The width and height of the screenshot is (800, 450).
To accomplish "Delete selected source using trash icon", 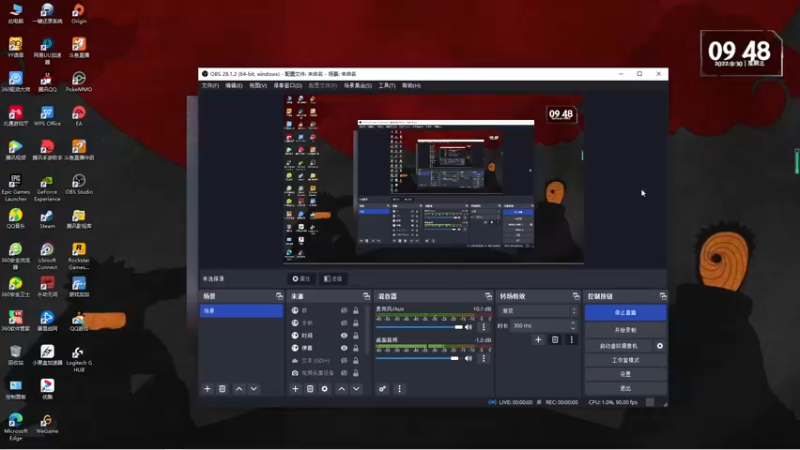I will [x=310, y=389].
